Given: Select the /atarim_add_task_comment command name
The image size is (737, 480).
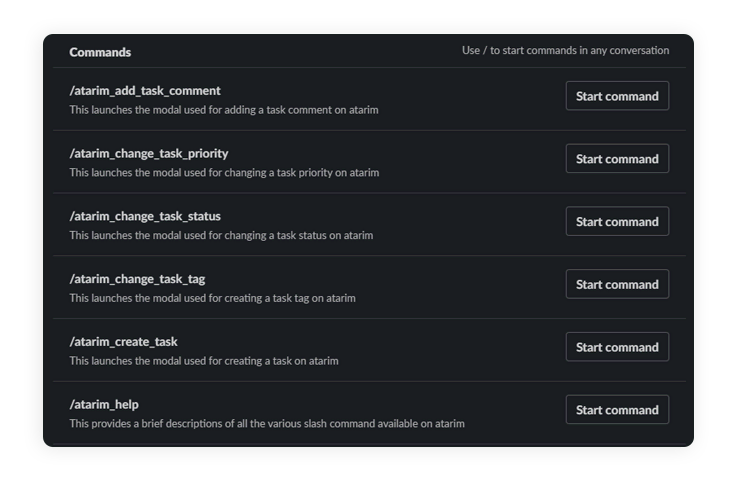Looking at the screenshot, I should coord(145,91).
